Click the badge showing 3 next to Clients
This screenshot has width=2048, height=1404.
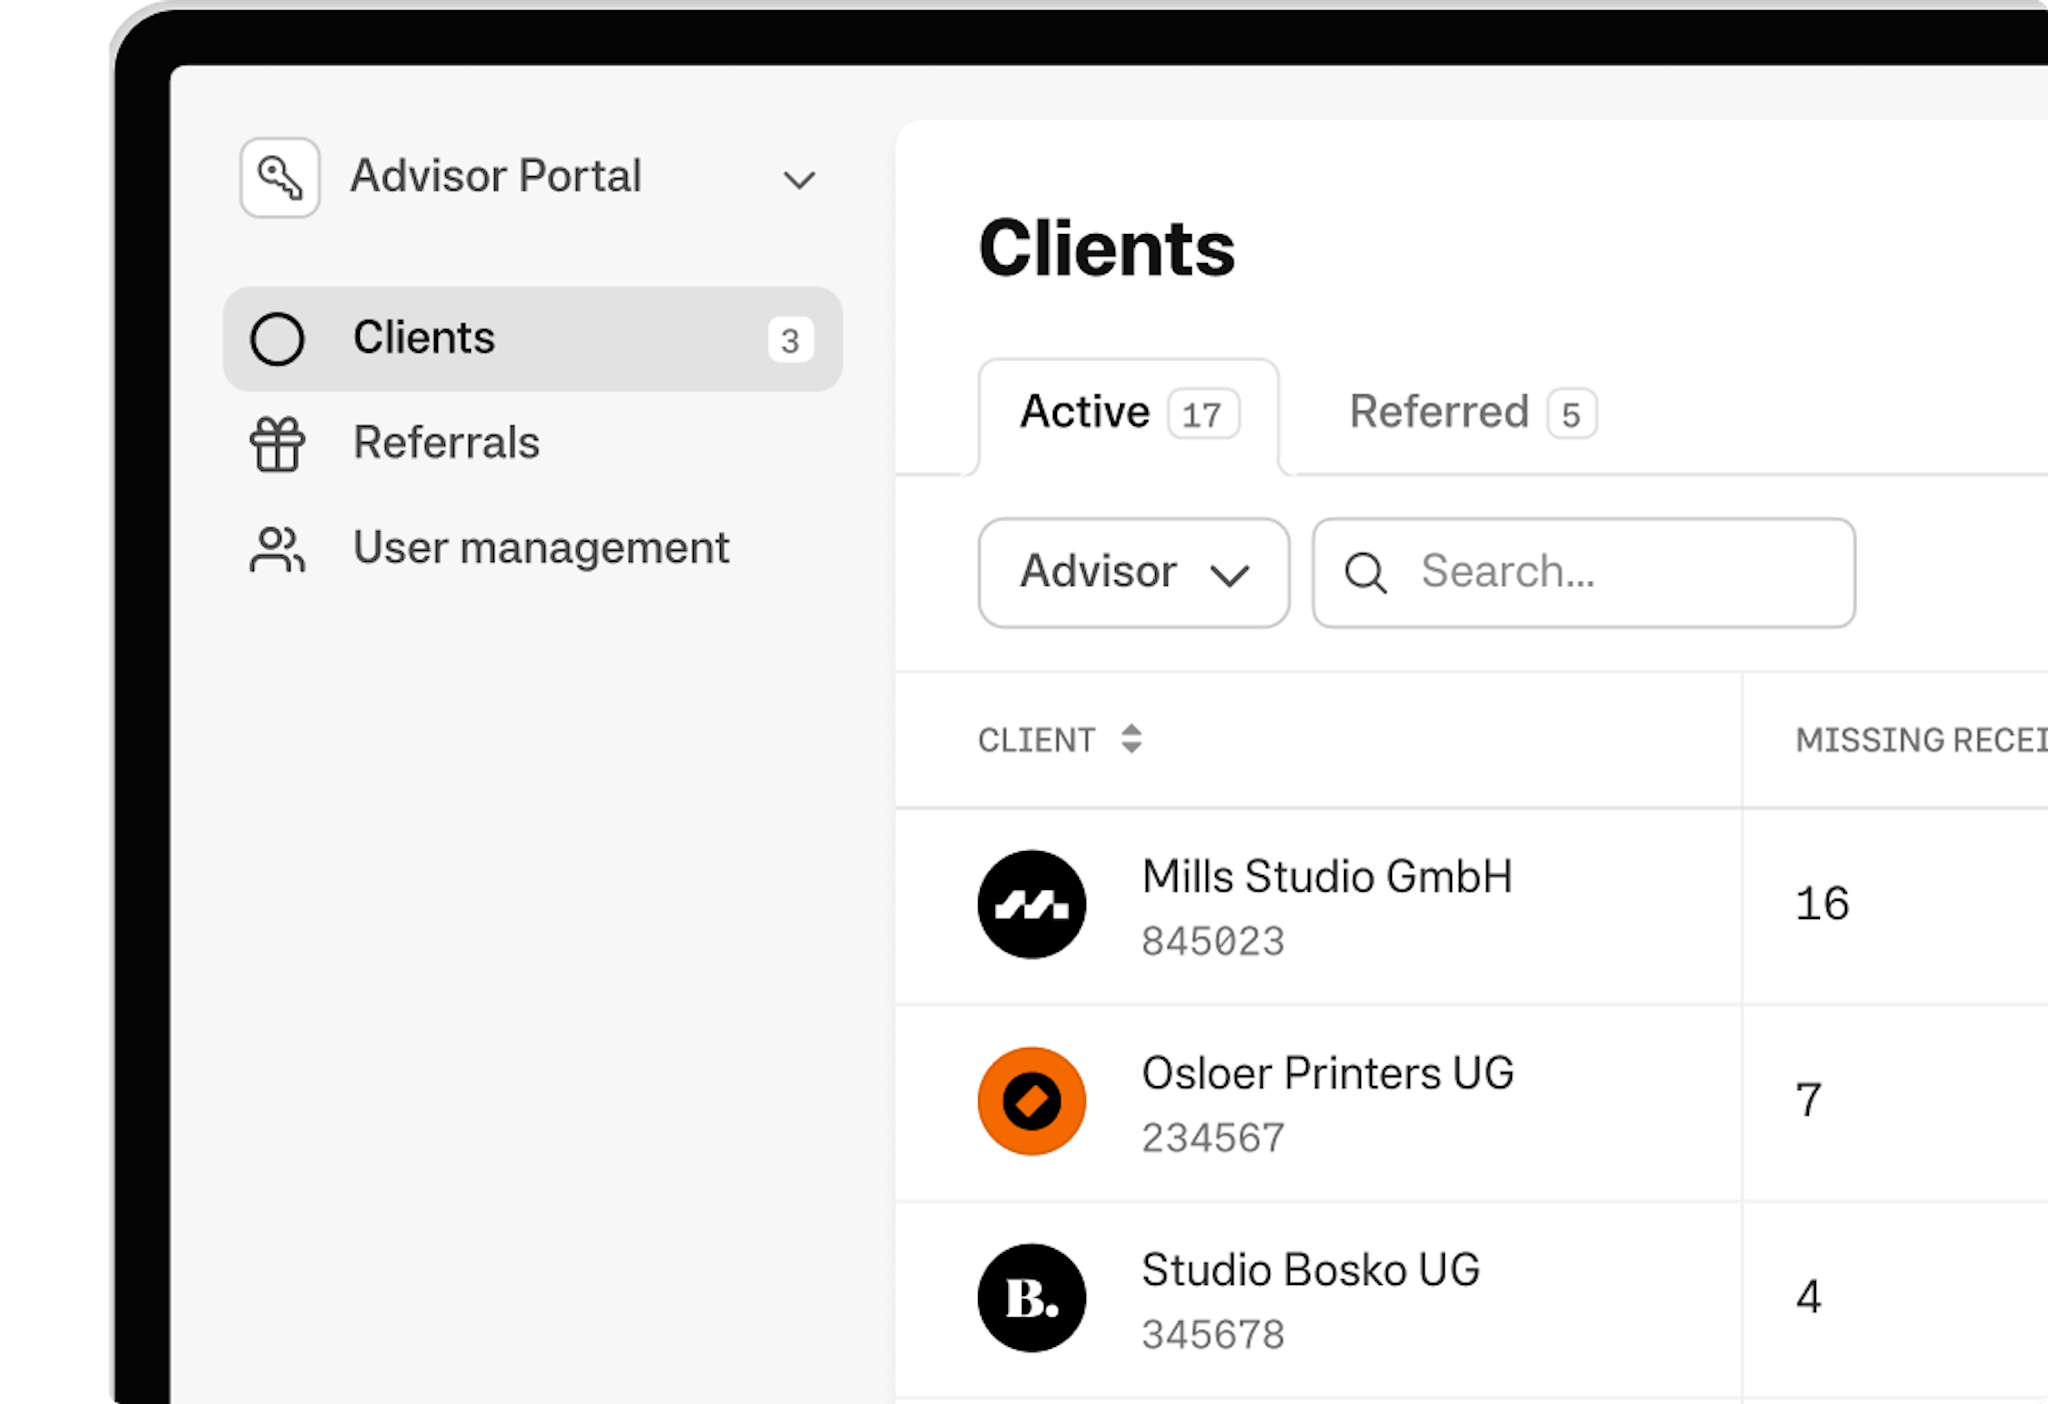[791, 339]
